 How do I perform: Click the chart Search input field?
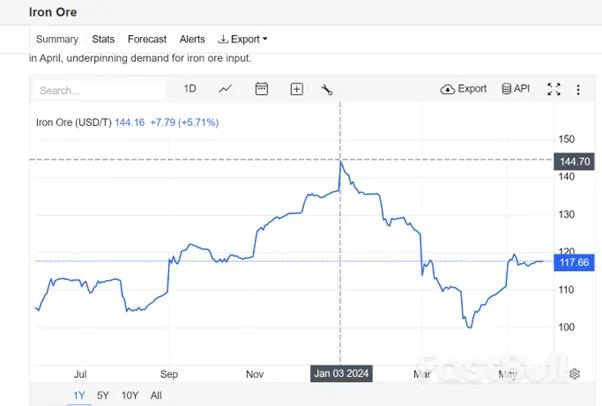95,90
